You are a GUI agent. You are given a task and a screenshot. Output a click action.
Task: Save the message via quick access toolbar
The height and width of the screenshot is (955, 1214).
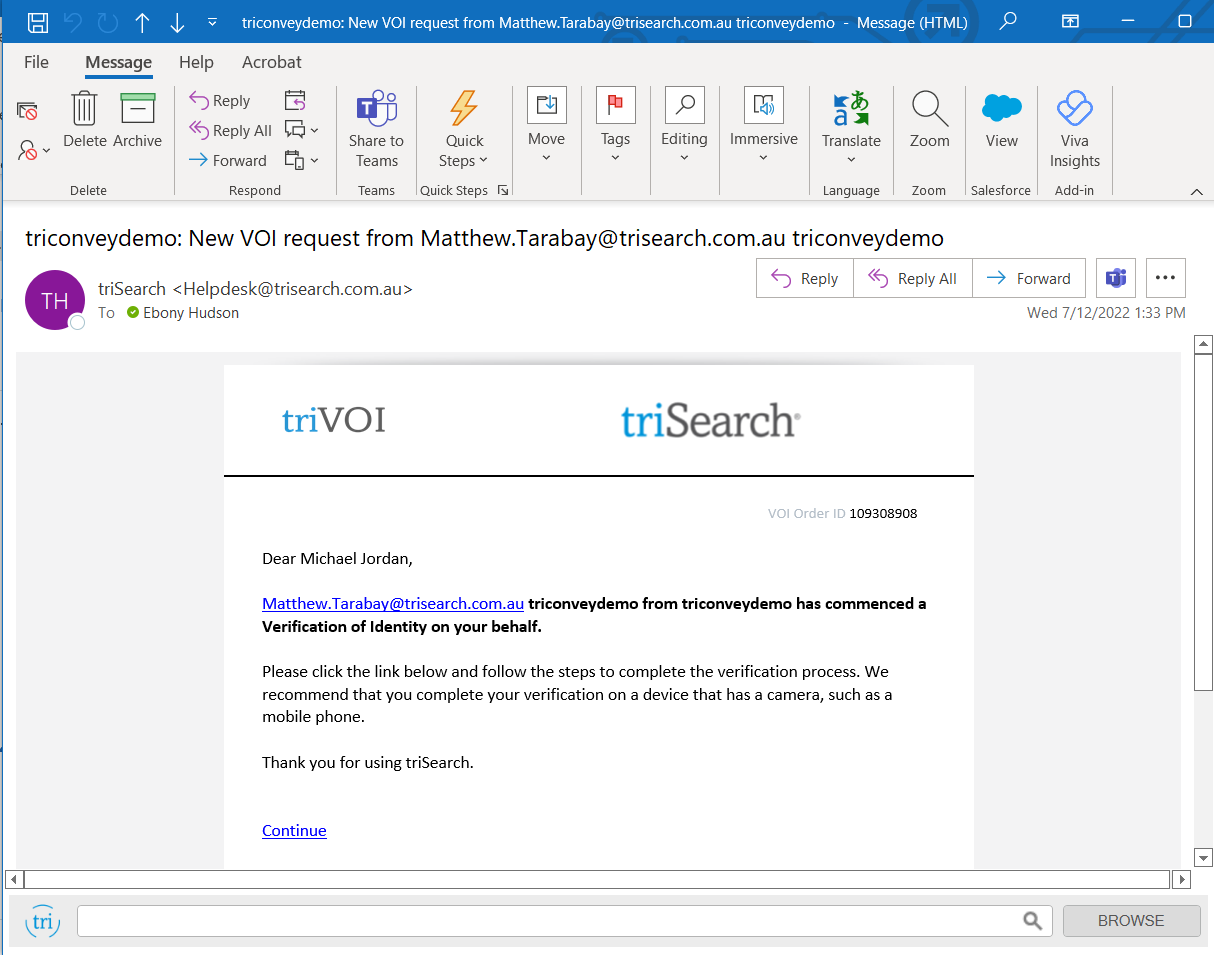(37, 20)
